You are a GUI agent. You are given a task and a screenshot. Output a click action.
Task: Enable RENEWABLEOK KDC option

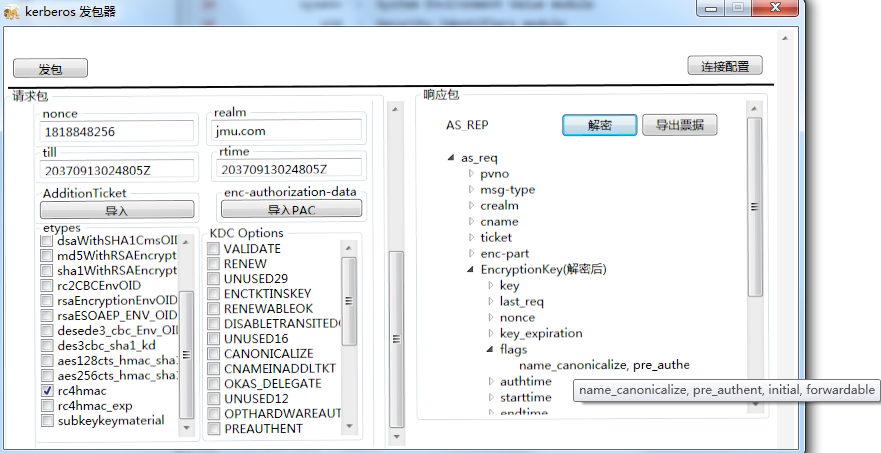[214, 309]
